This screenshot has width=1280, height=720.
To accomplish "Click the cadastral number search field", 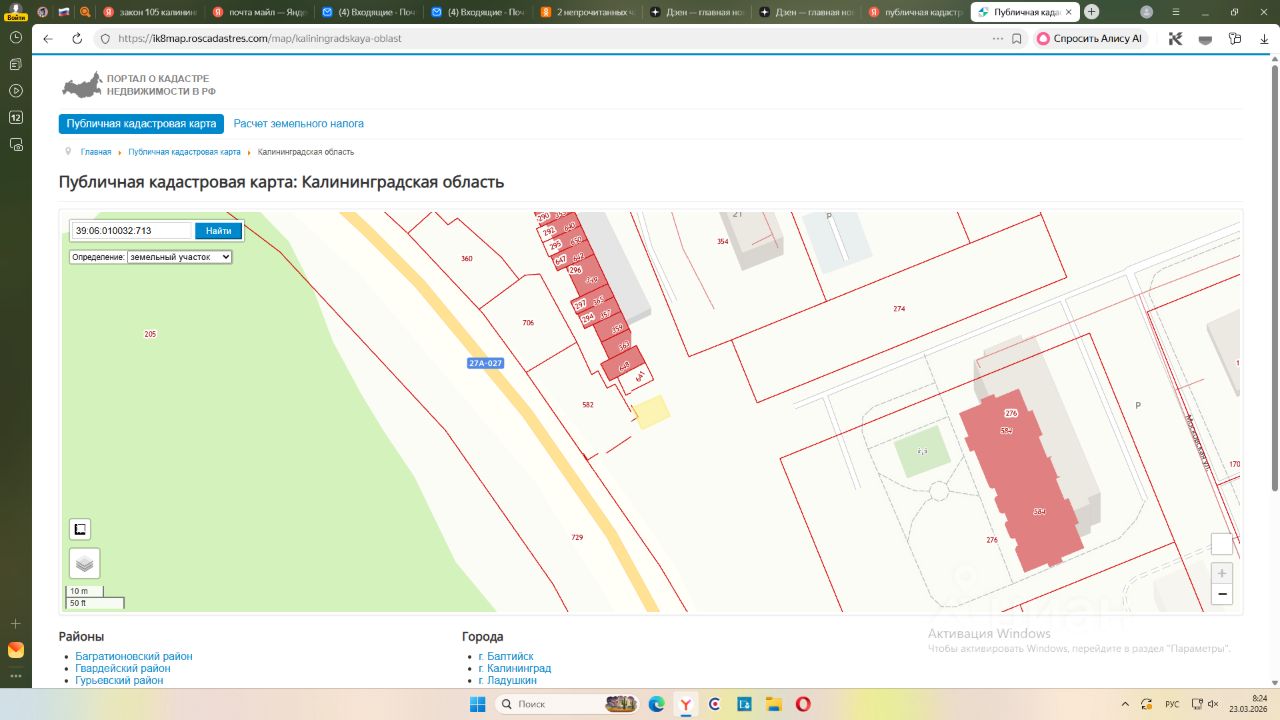I will coord(130,231).
